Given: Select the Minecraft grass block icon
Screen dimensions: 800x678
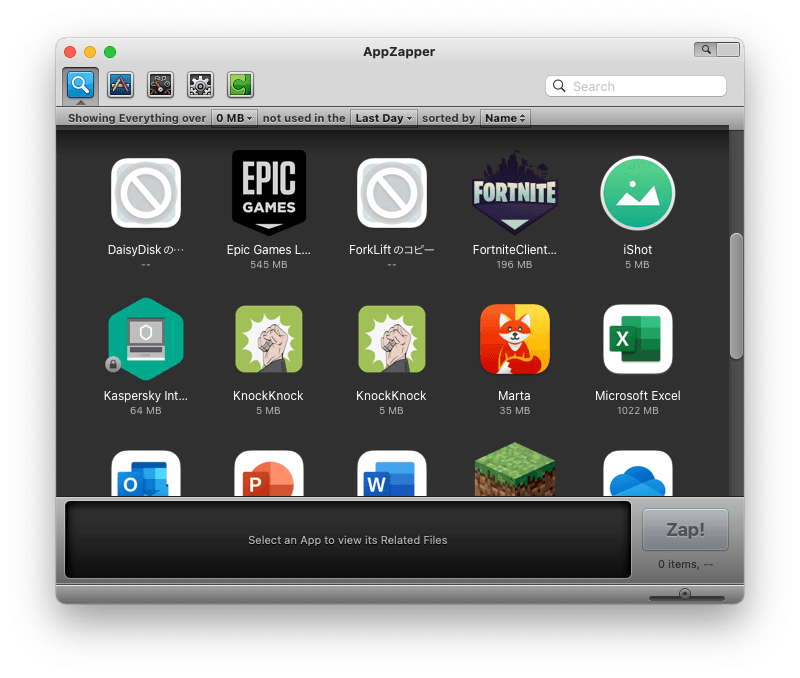Looking at the screenshot, I should coord(515,469).
